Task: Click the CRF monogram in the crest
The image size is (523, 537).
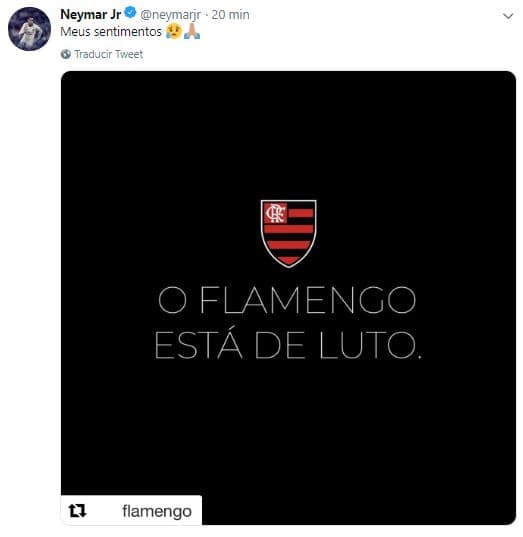Action: (276, 213)
